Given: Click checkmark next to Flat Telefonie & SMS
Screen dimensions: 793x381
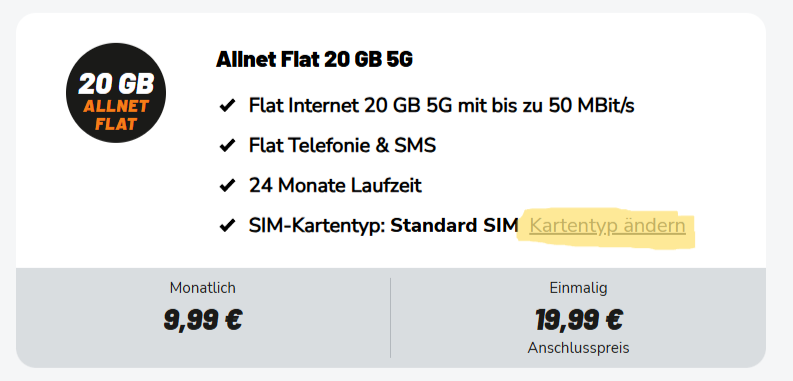Looking at the screenshot, I should [227, 146].
